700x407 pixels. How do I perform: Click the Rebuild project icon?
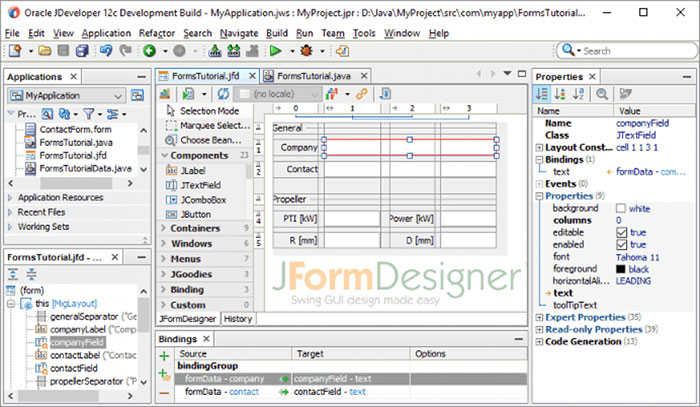(233, 51)
